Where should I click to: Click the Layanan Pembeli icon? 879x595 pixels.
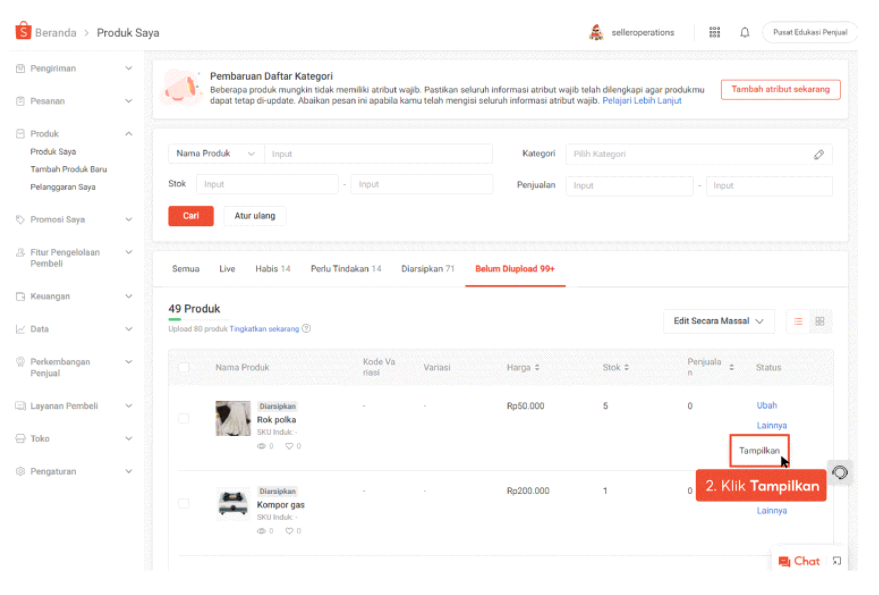click(20, 405)
